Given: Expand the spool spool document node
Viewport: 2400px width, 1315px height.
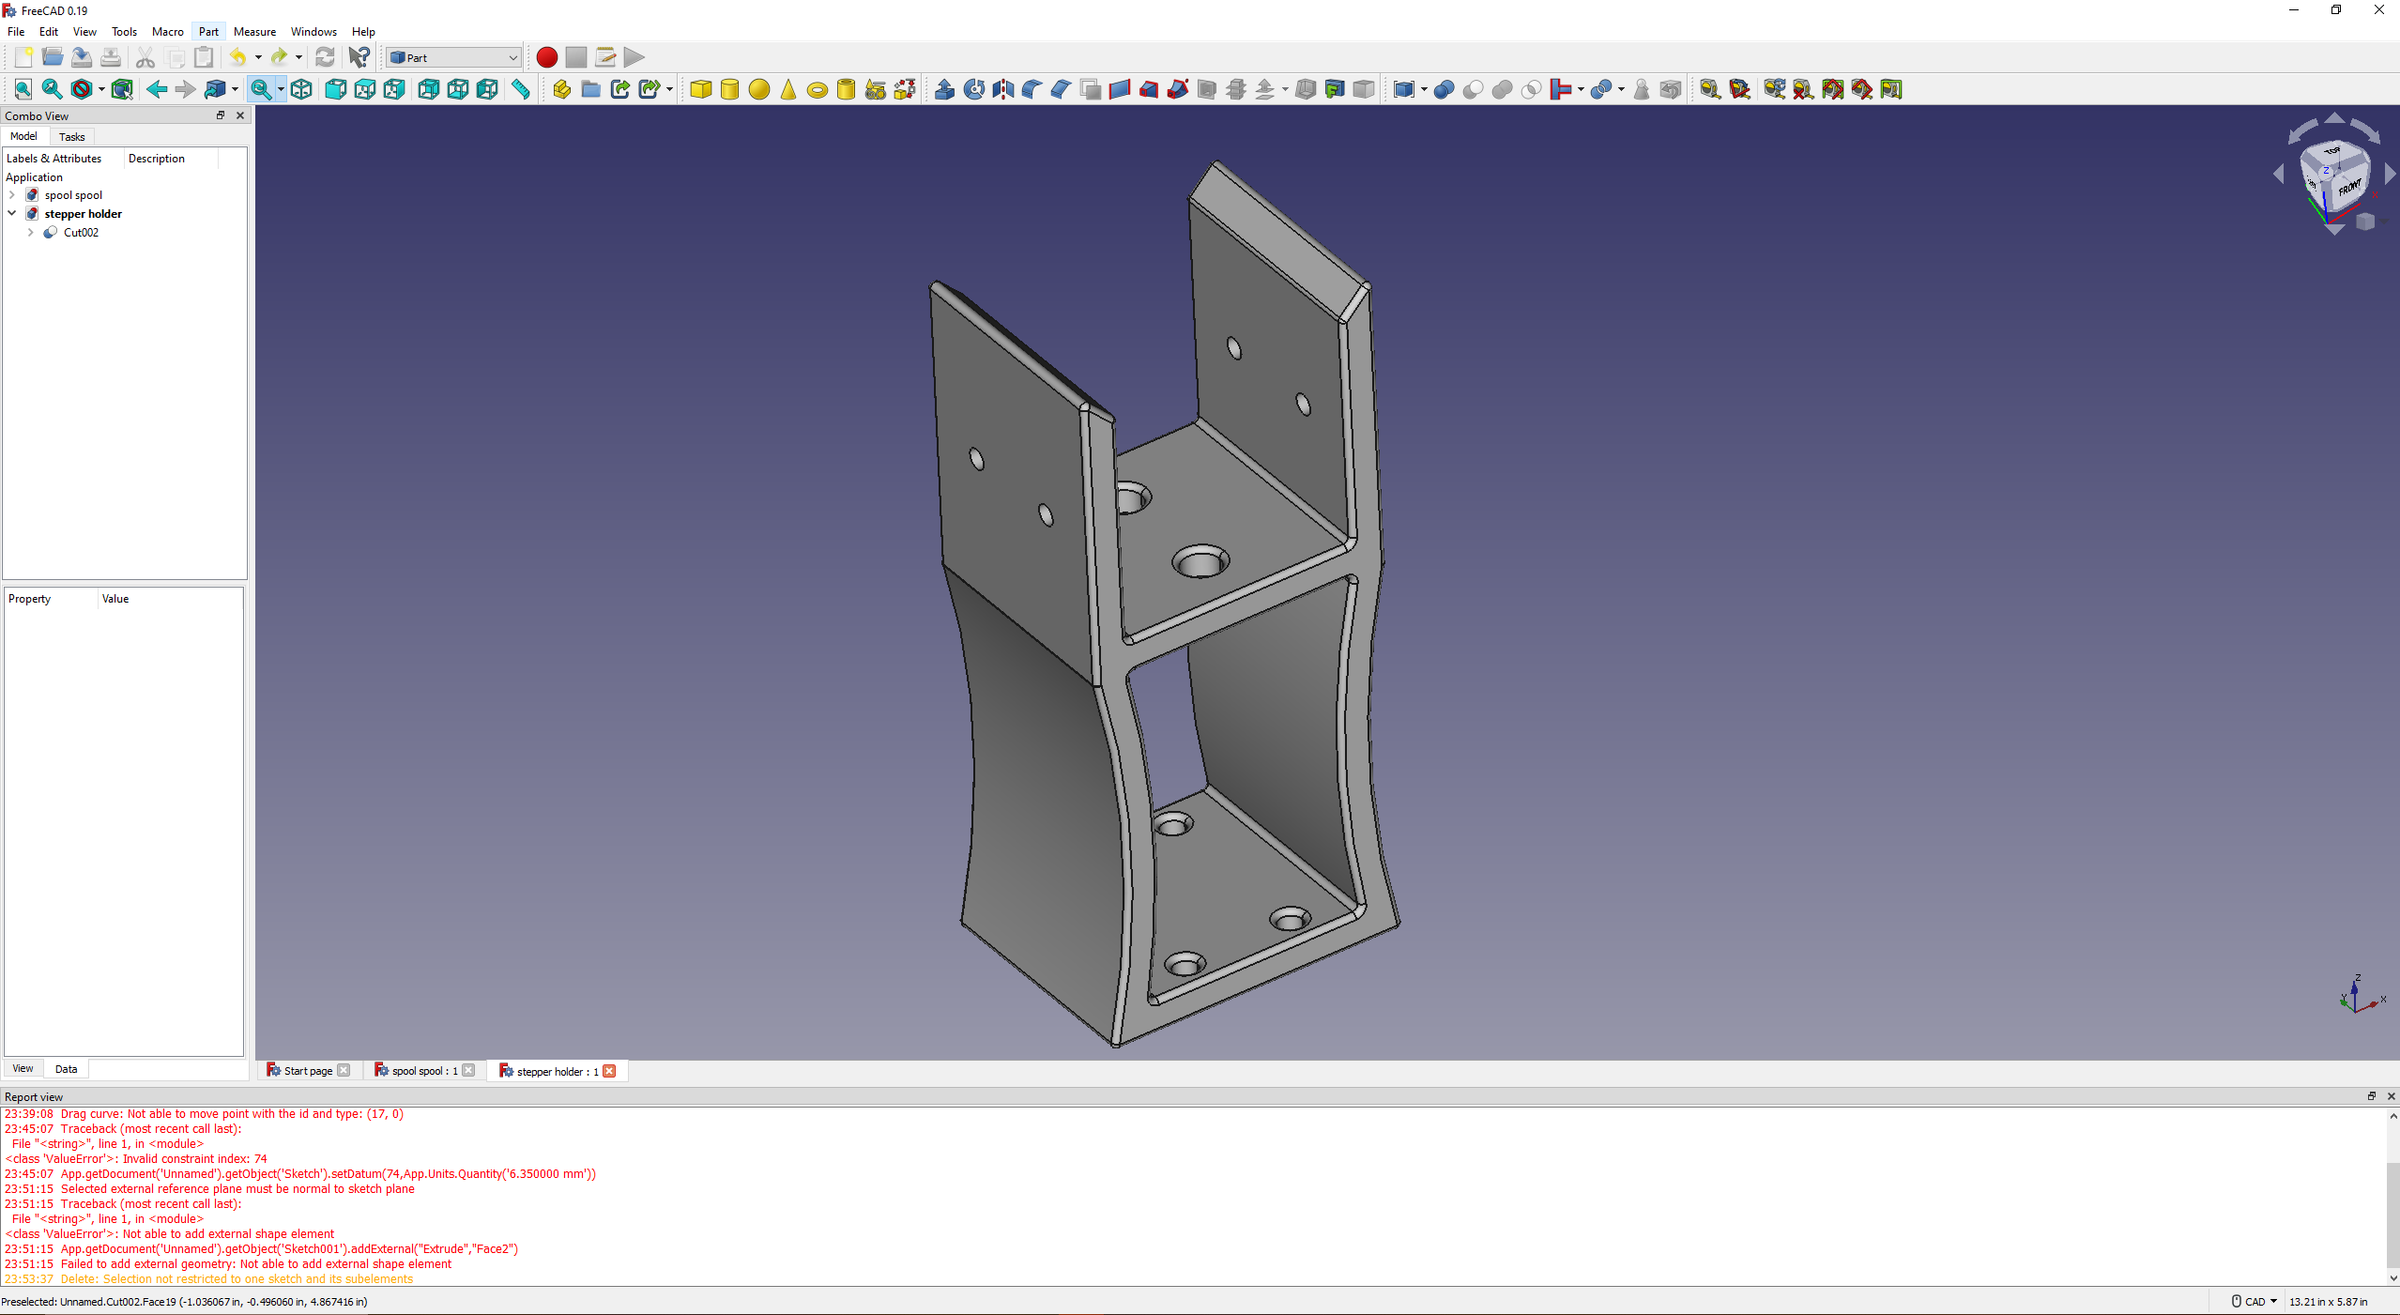Looking at the screenshot, I should coord(12,194).
